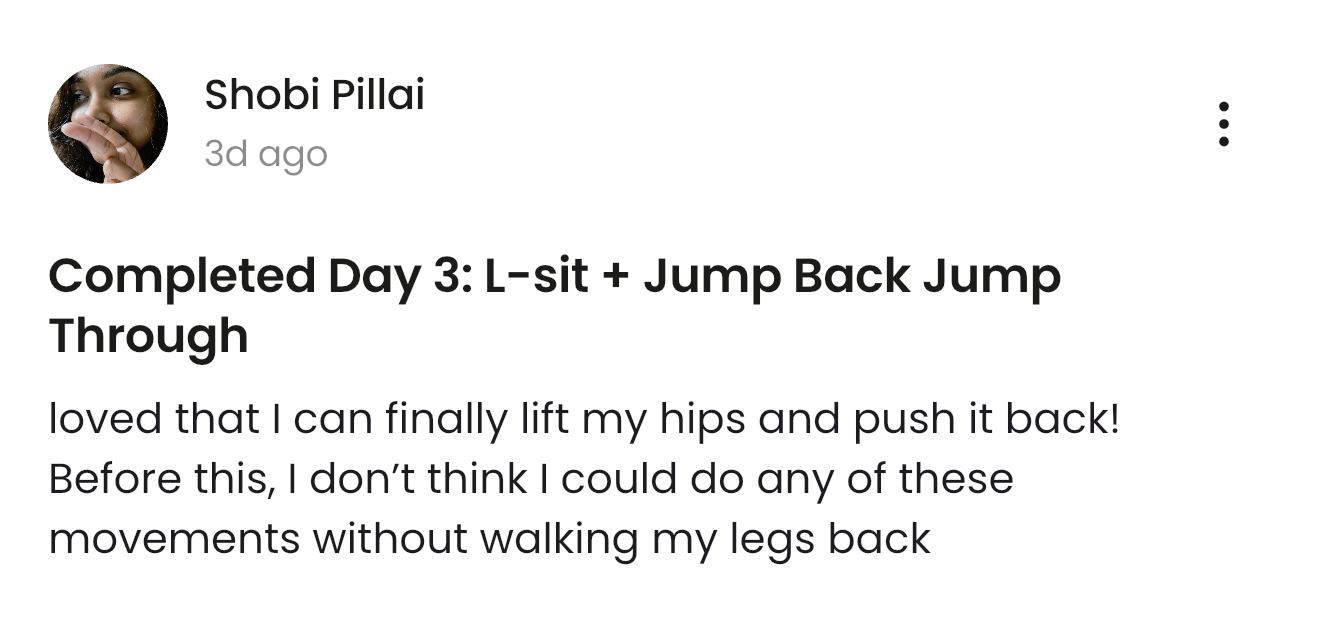Image resolution: width=1320 pixels, height=627 pixels.
Task: Open the three-dot post options menu
Action: point(1223,124)
